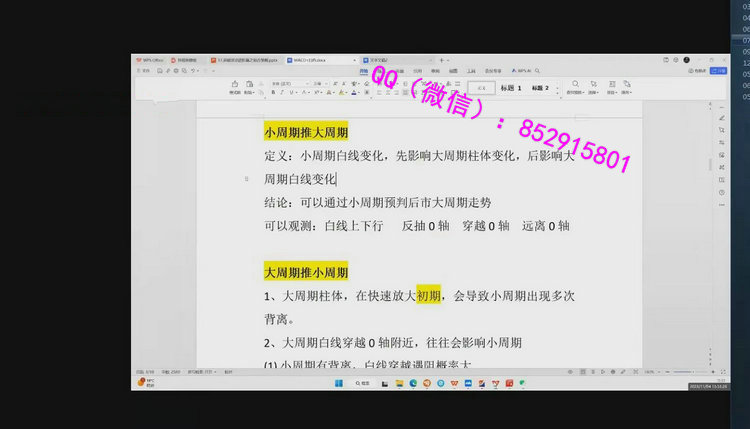
Task: Switch to the pptx presentation tab
Action: 245,60
